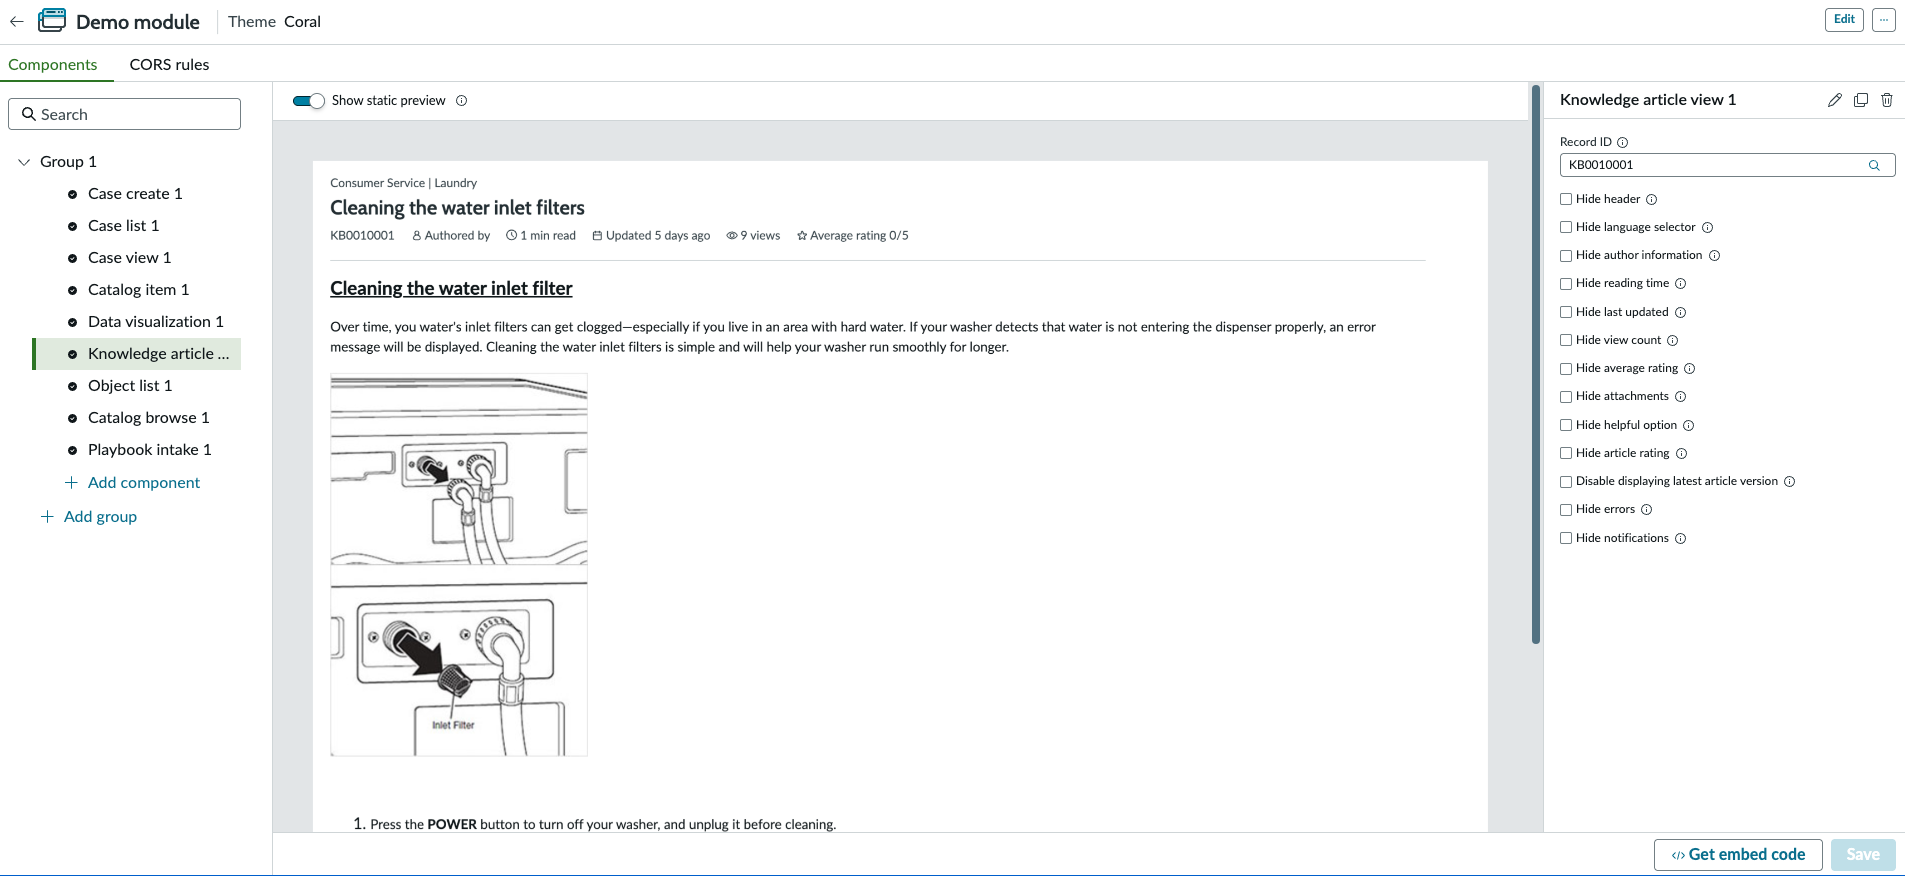The image size is (1905, 877).
Task: Click the trash delete icon in properties panel
Action: (1886, 100)
